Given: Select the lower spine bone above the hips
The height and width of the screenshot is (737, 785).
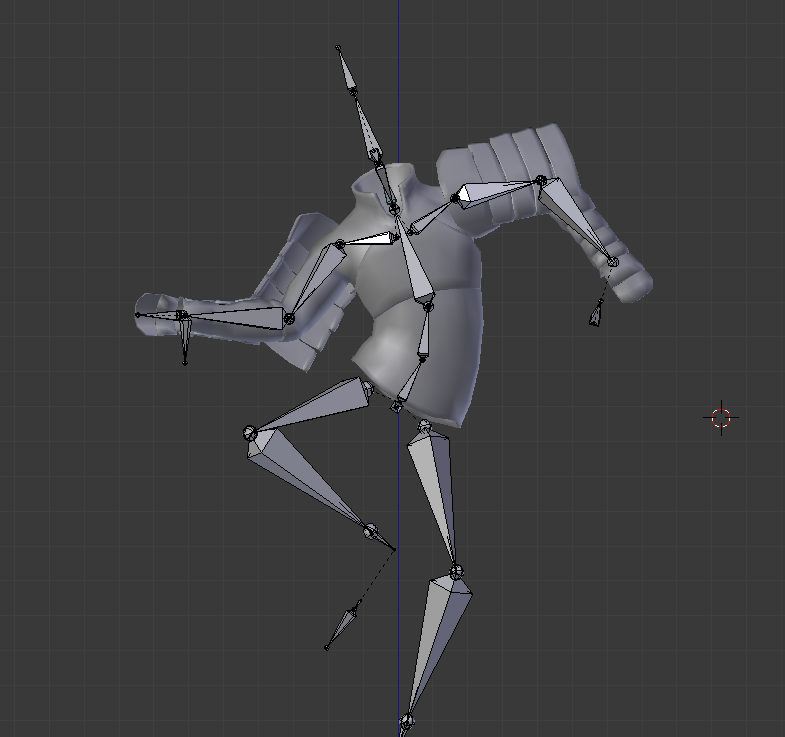Looking at the screenshot, I should 410,382.
